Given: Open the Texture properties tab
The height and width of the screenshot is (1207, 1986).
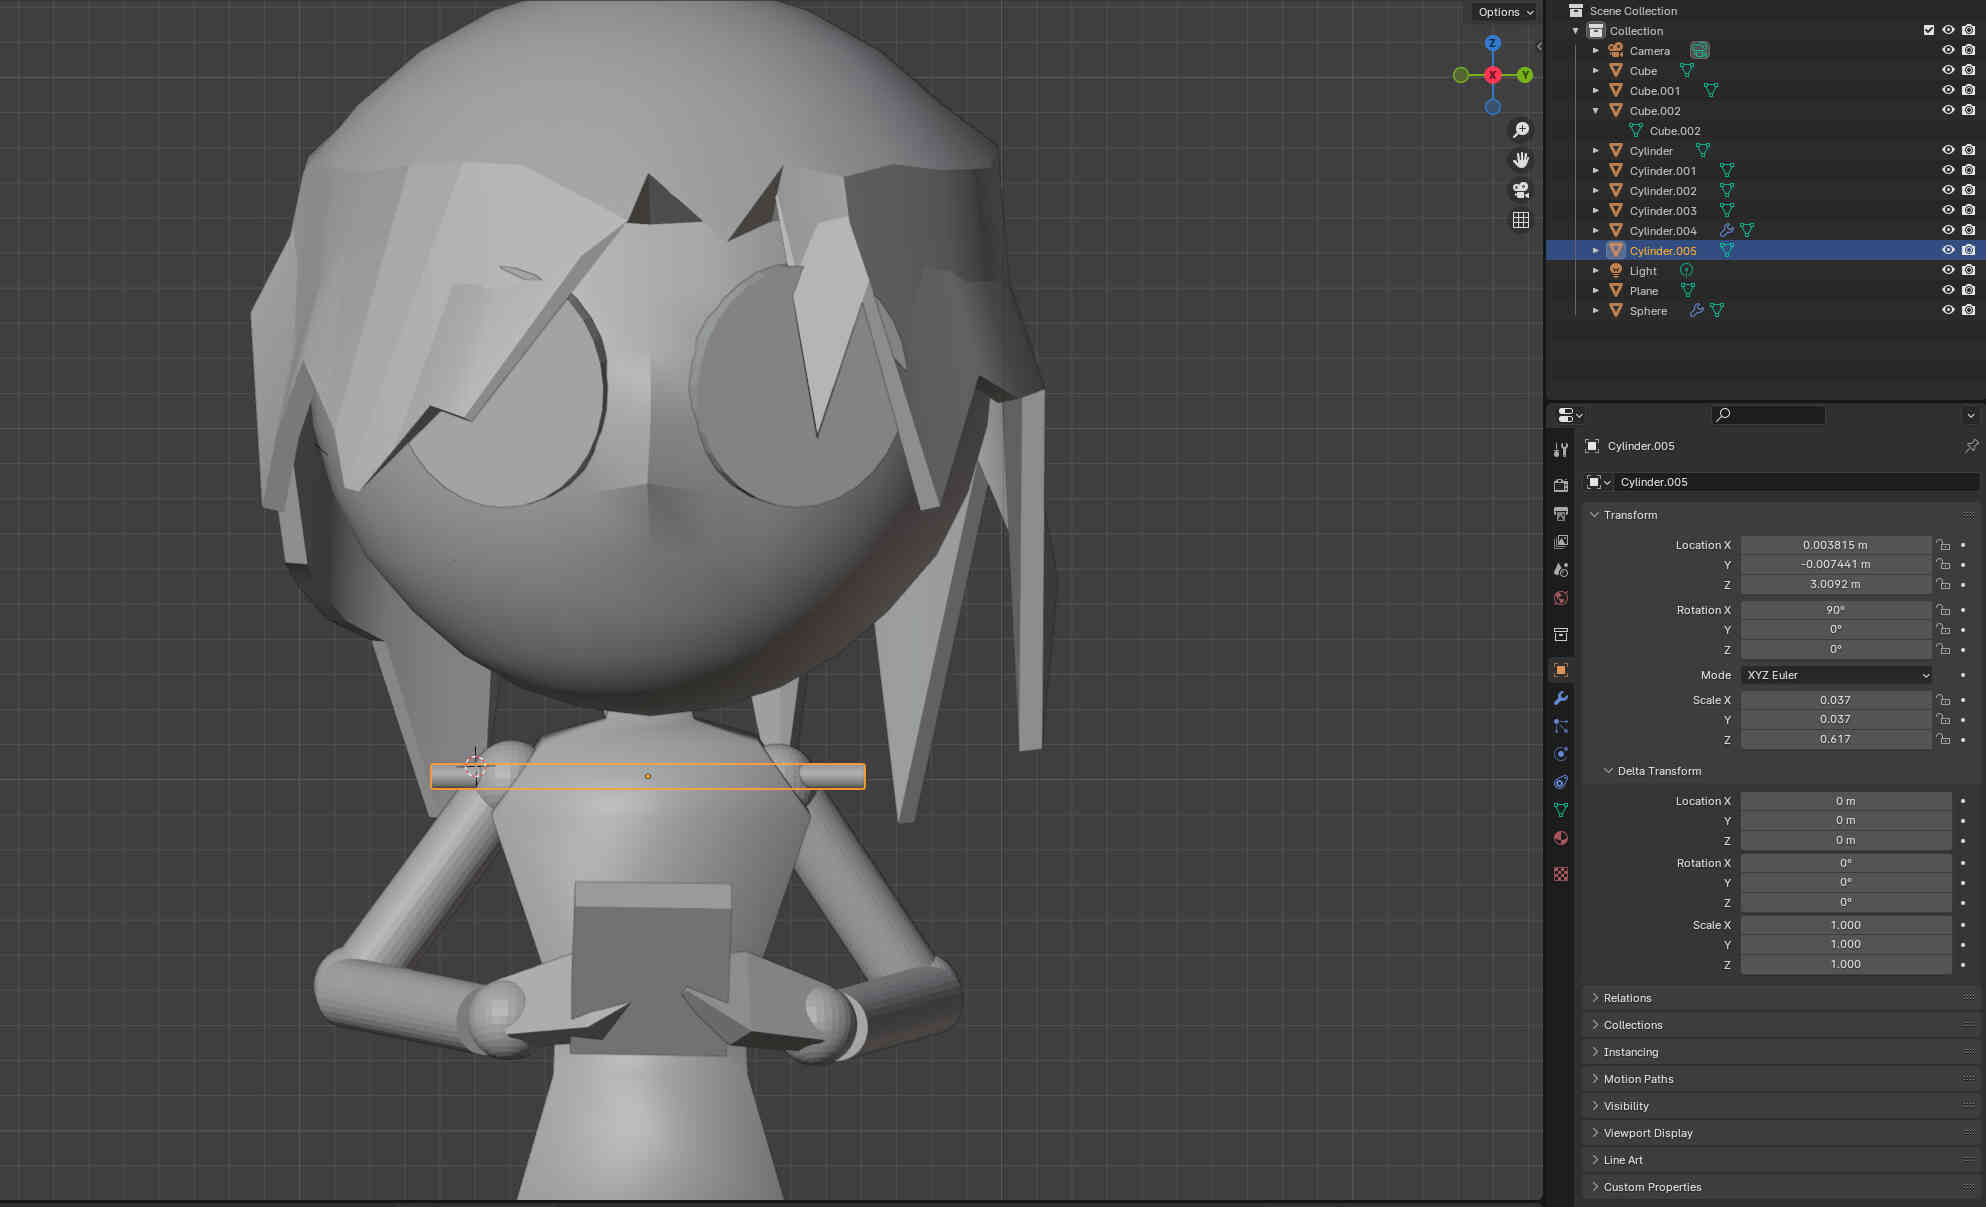Looking at the screenshot, I should click(1561, 874).
